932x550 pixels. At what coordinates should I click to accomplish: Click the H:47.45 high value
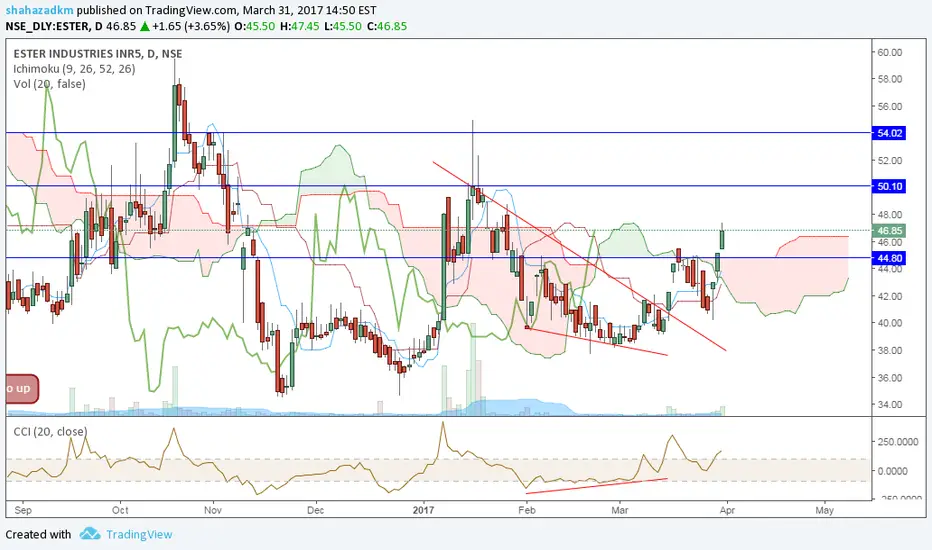300,26
